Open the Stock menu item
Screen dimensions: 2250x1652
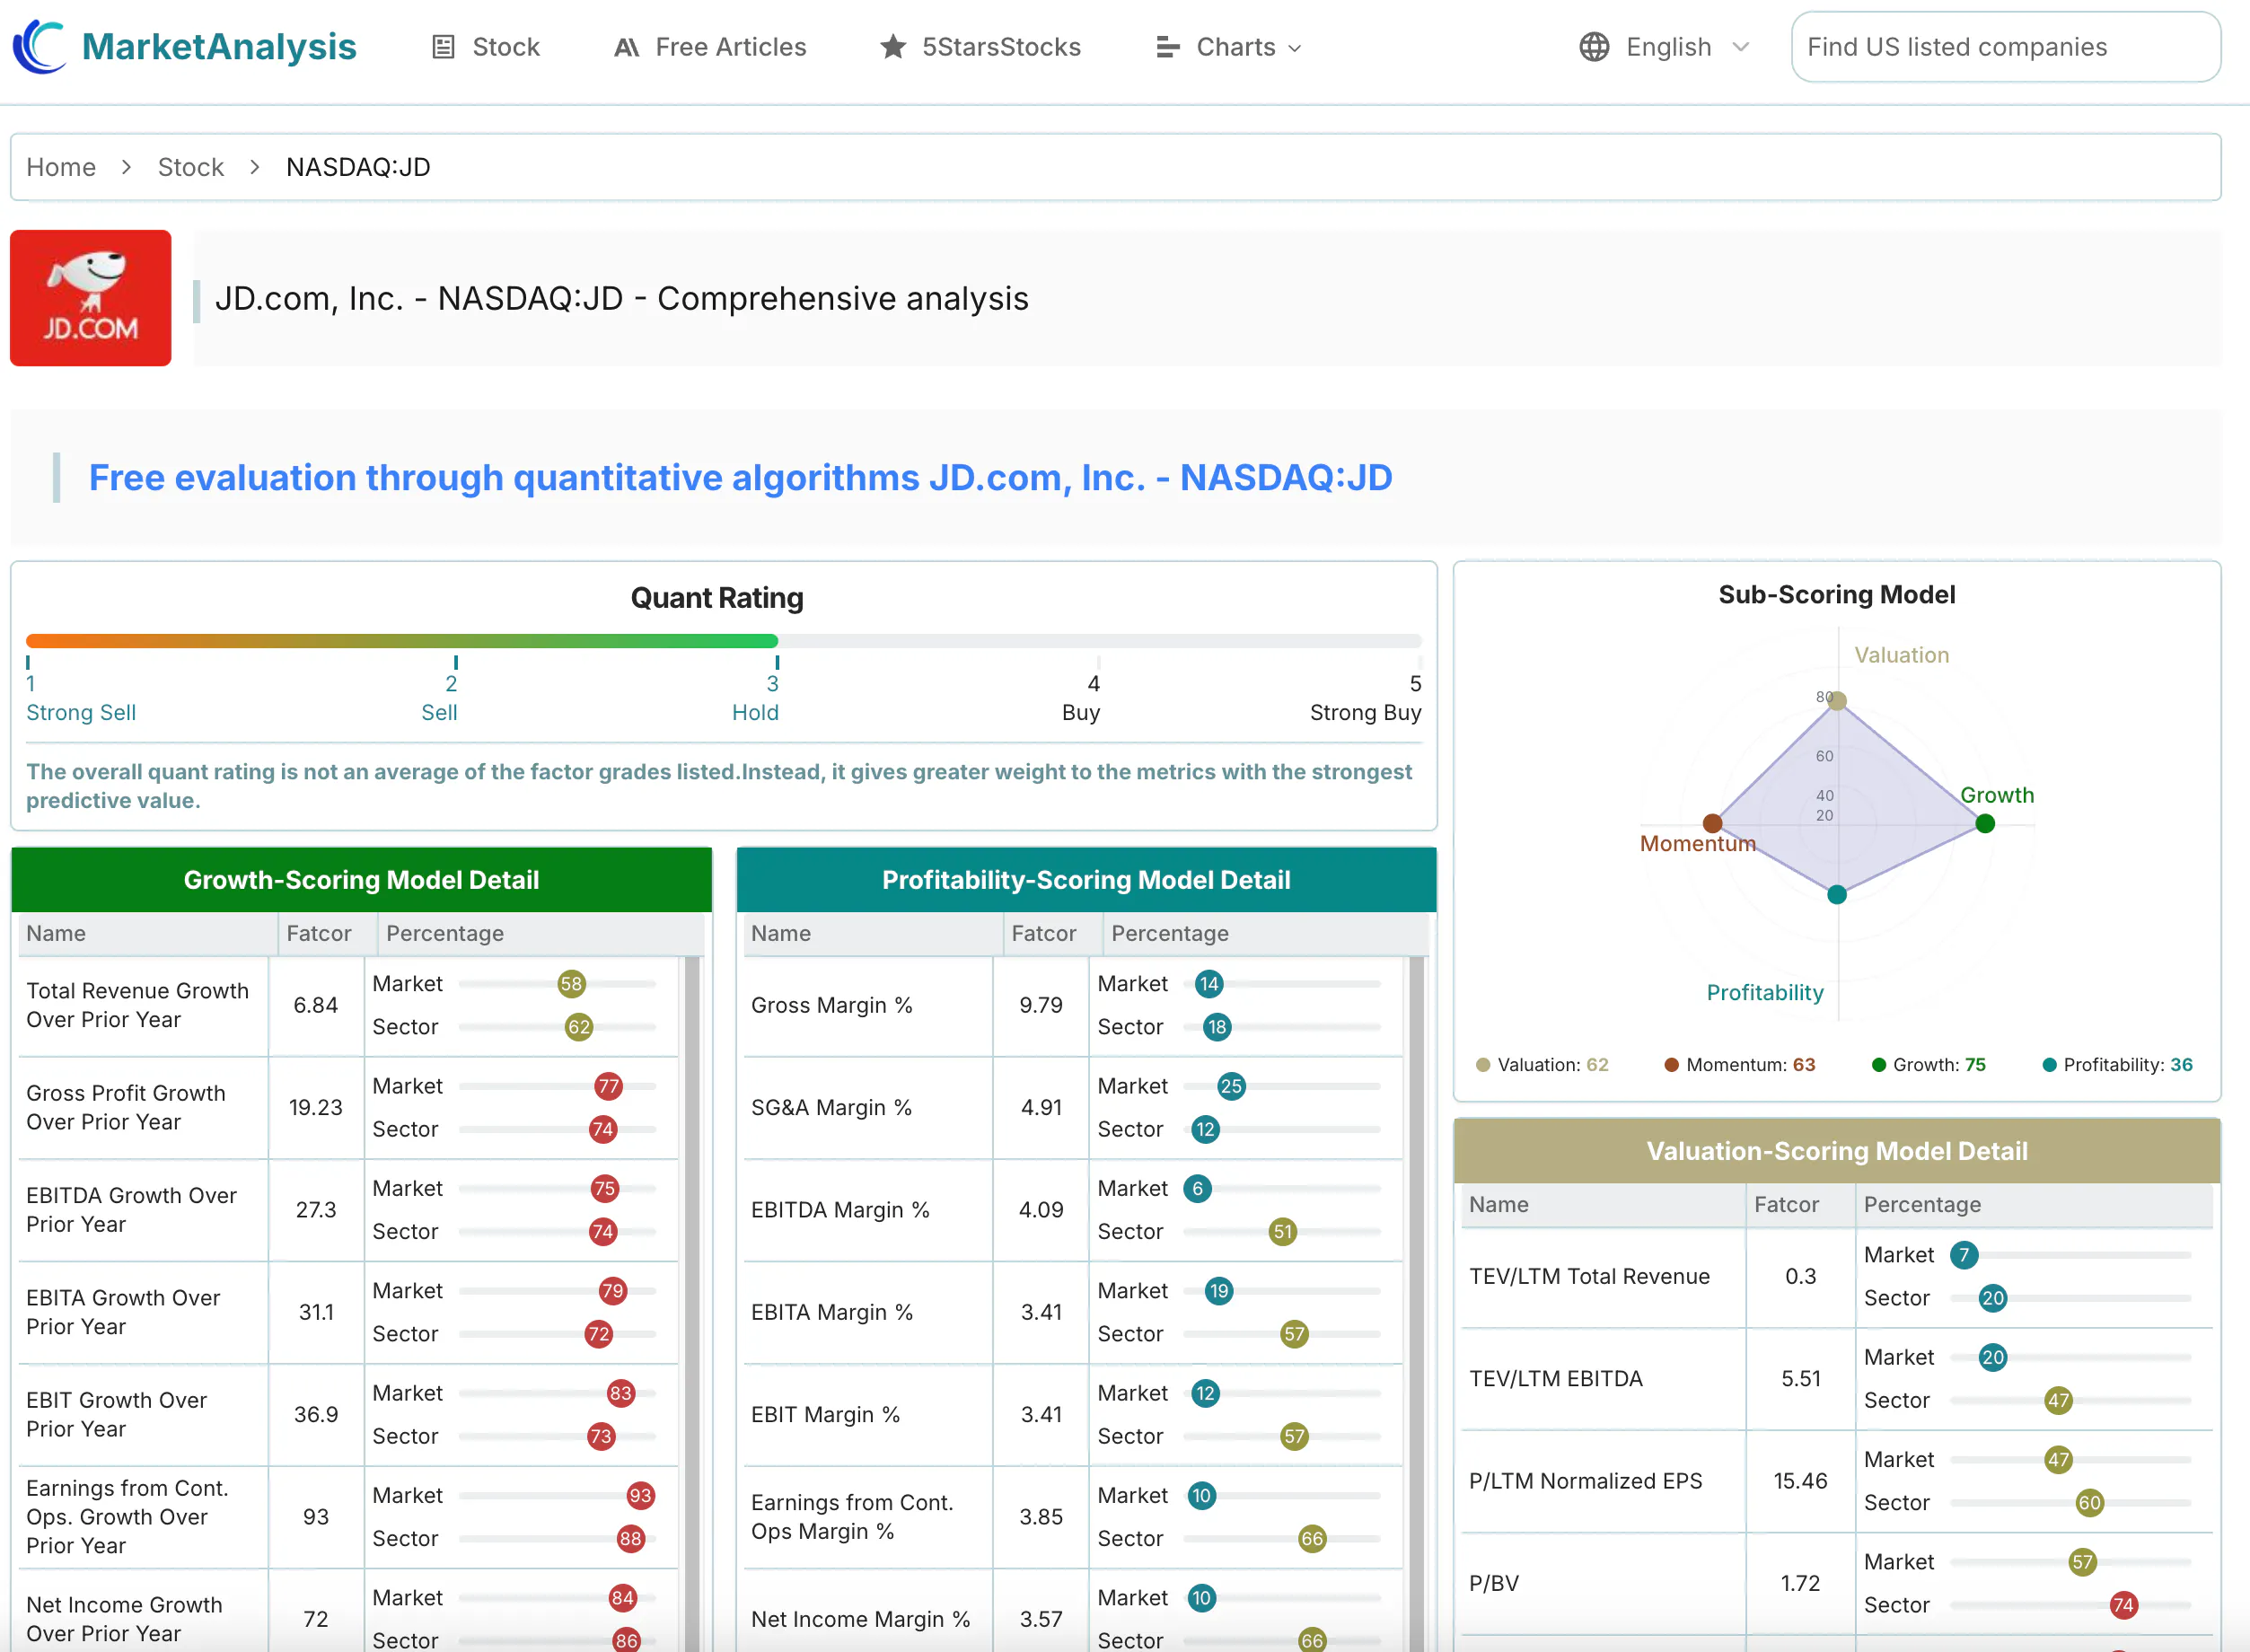tap(486, 47)
